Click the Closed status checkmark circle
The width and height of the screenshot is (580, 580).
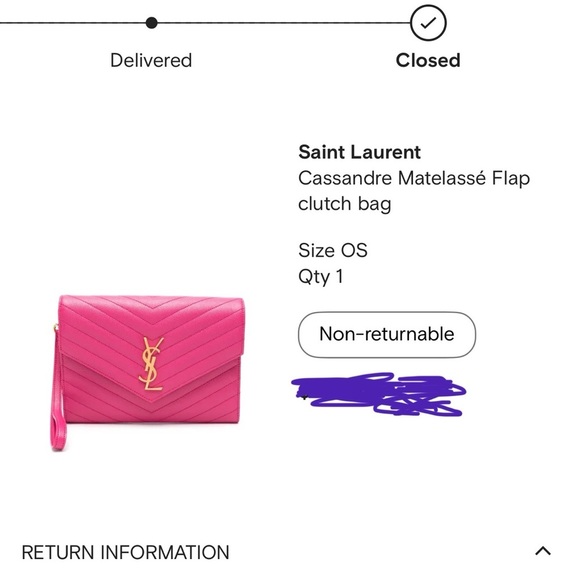pyautogui.click(x=428, y=23)
